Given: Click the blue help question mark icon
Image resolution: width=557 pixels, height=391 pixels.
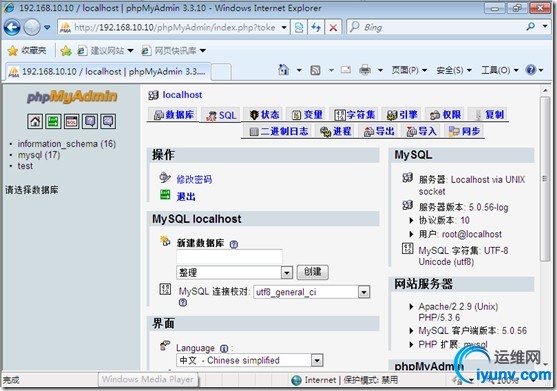Looking at the screenshot, I should (531, 70).
